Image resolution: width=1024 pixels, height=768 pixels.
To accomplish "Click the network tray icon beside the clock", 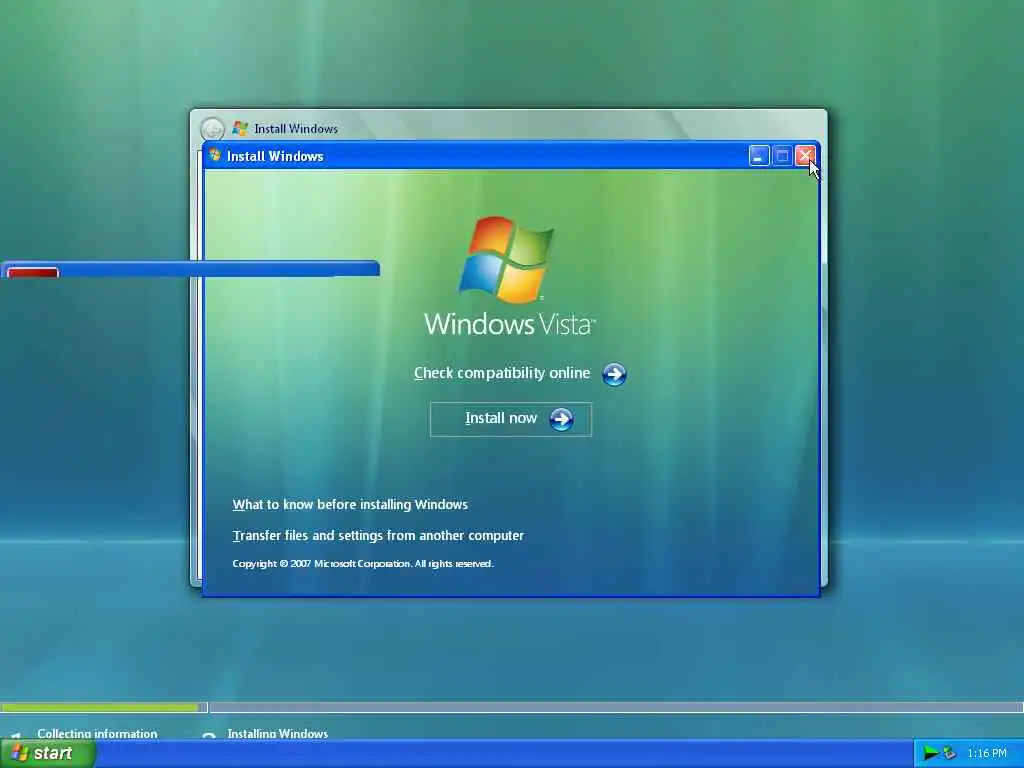I will pos(949,754).
